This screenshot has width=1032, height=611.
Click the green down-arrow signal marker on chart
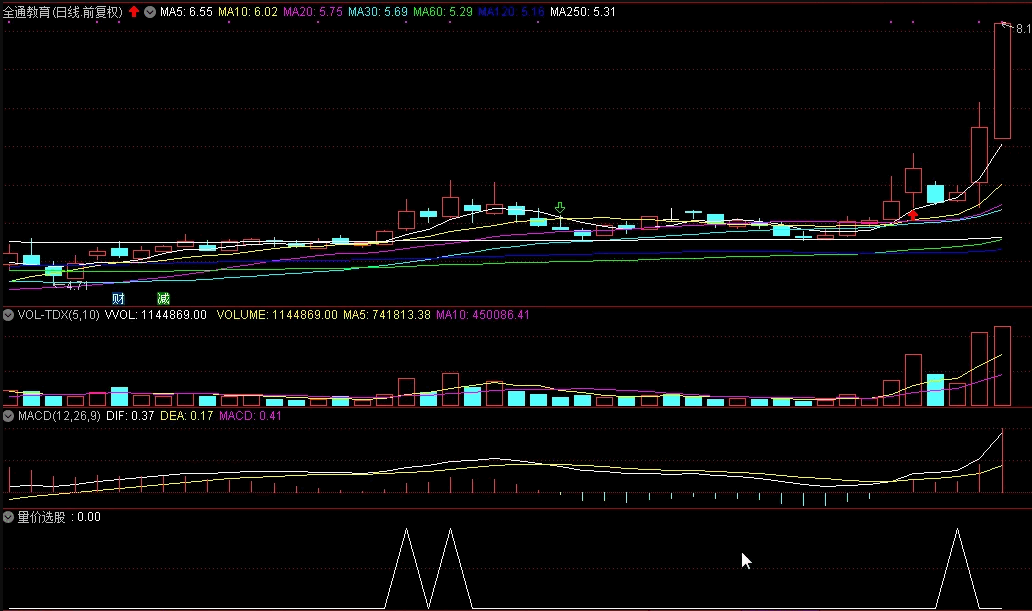coord(560,208)
